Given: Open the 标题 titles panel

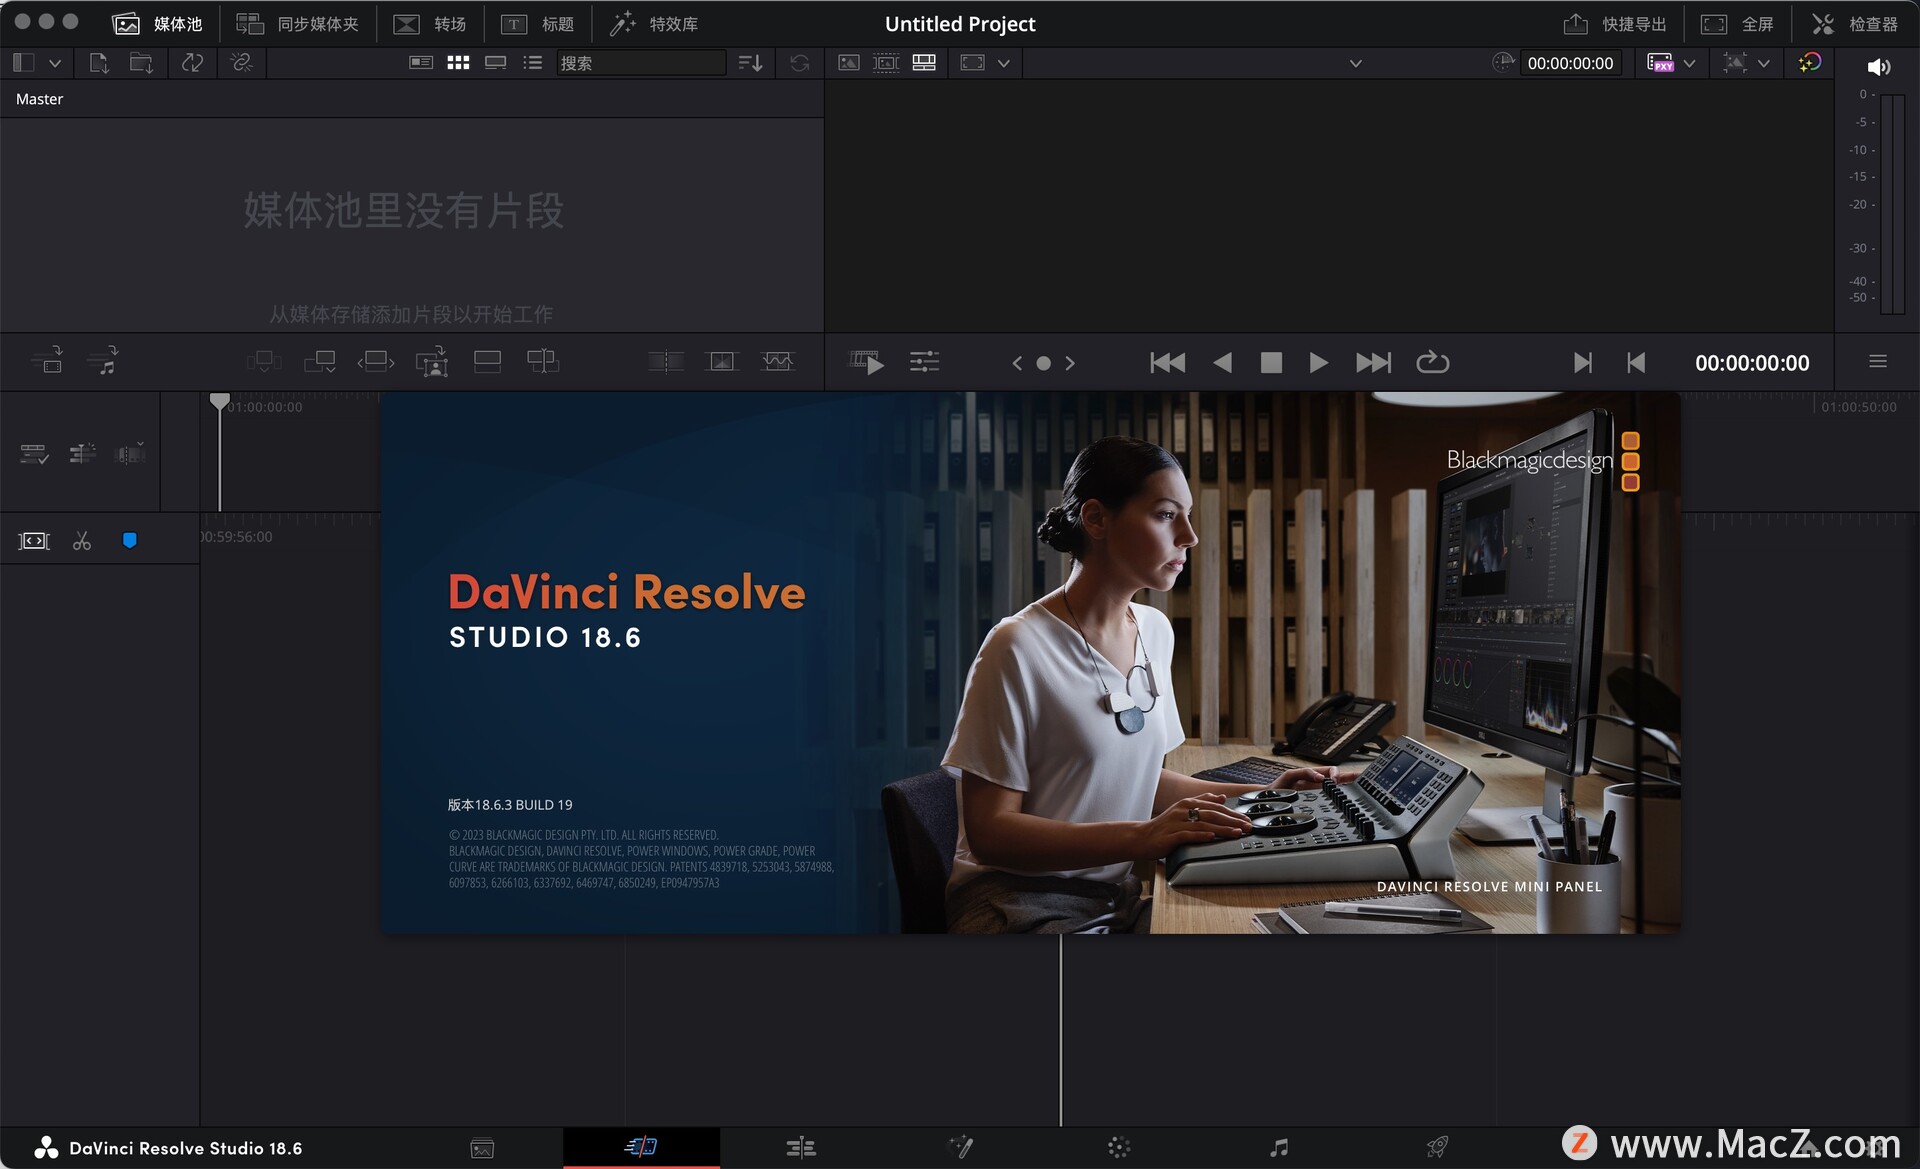Looking at the screenshot, I should pos(537,23).
